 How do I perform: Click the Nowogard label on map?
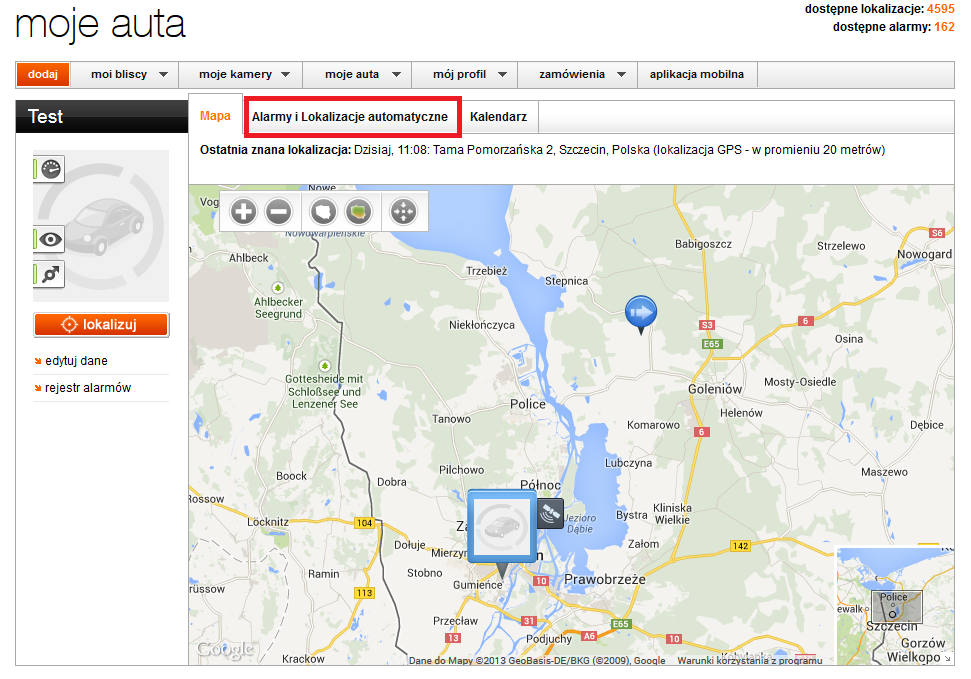(x=925, y=254)
